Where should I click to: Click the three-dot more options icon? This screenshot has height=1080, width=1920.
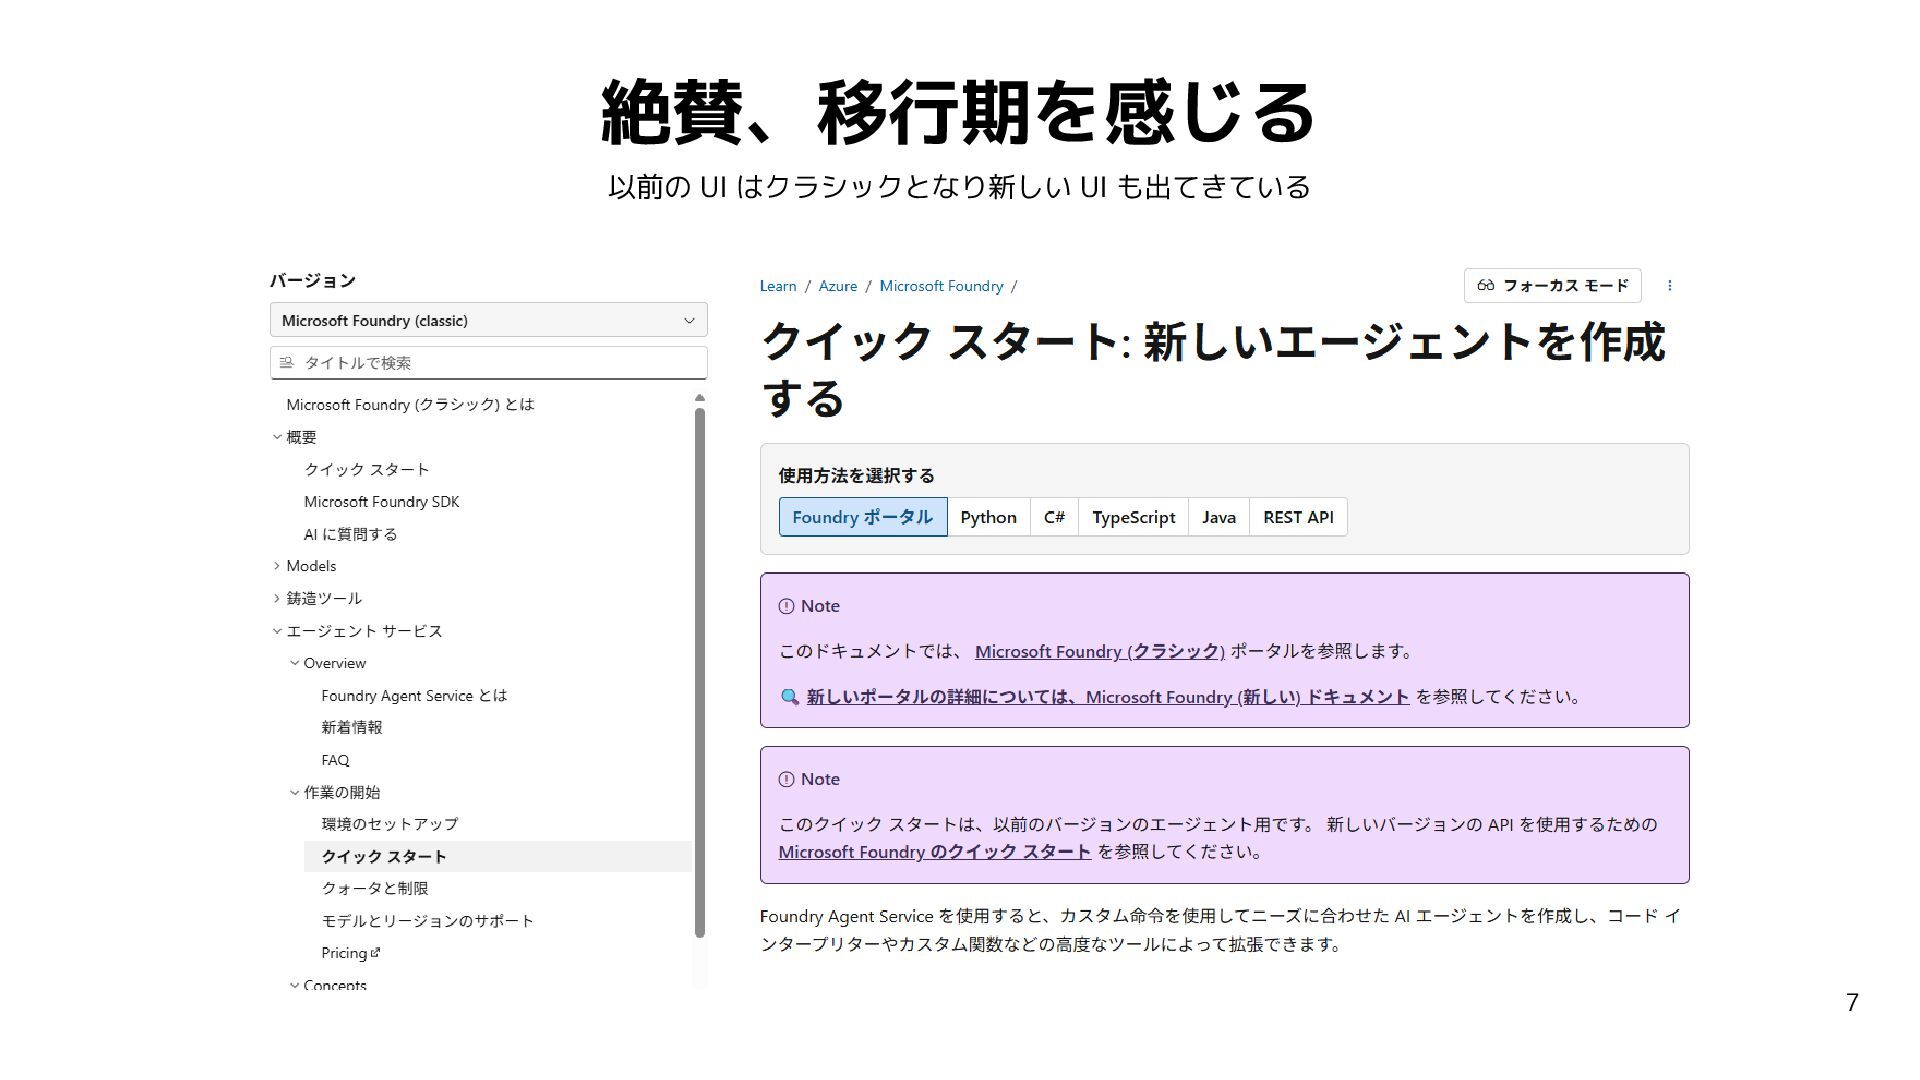(1669, 286)
